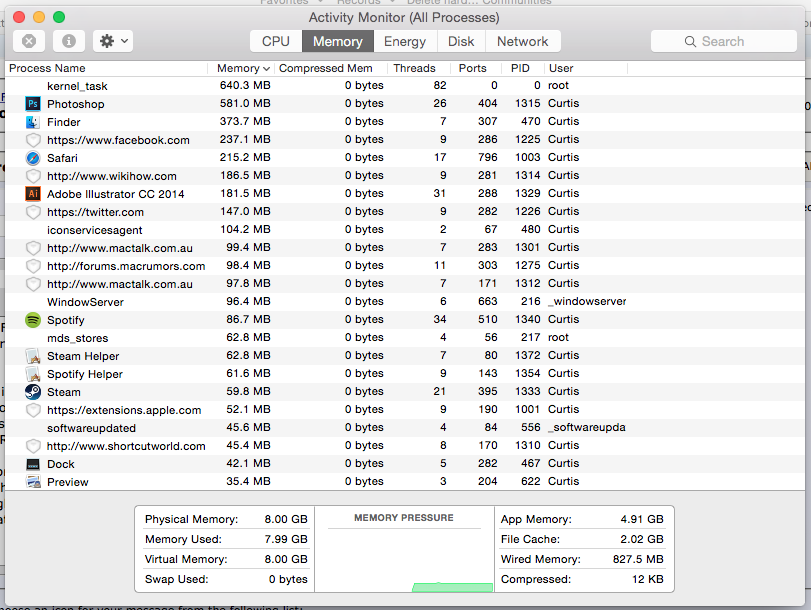Click the magnifier icon in Search field
Image resolution: width=811 pixels, height=610 pixels.
pos(690,41)
